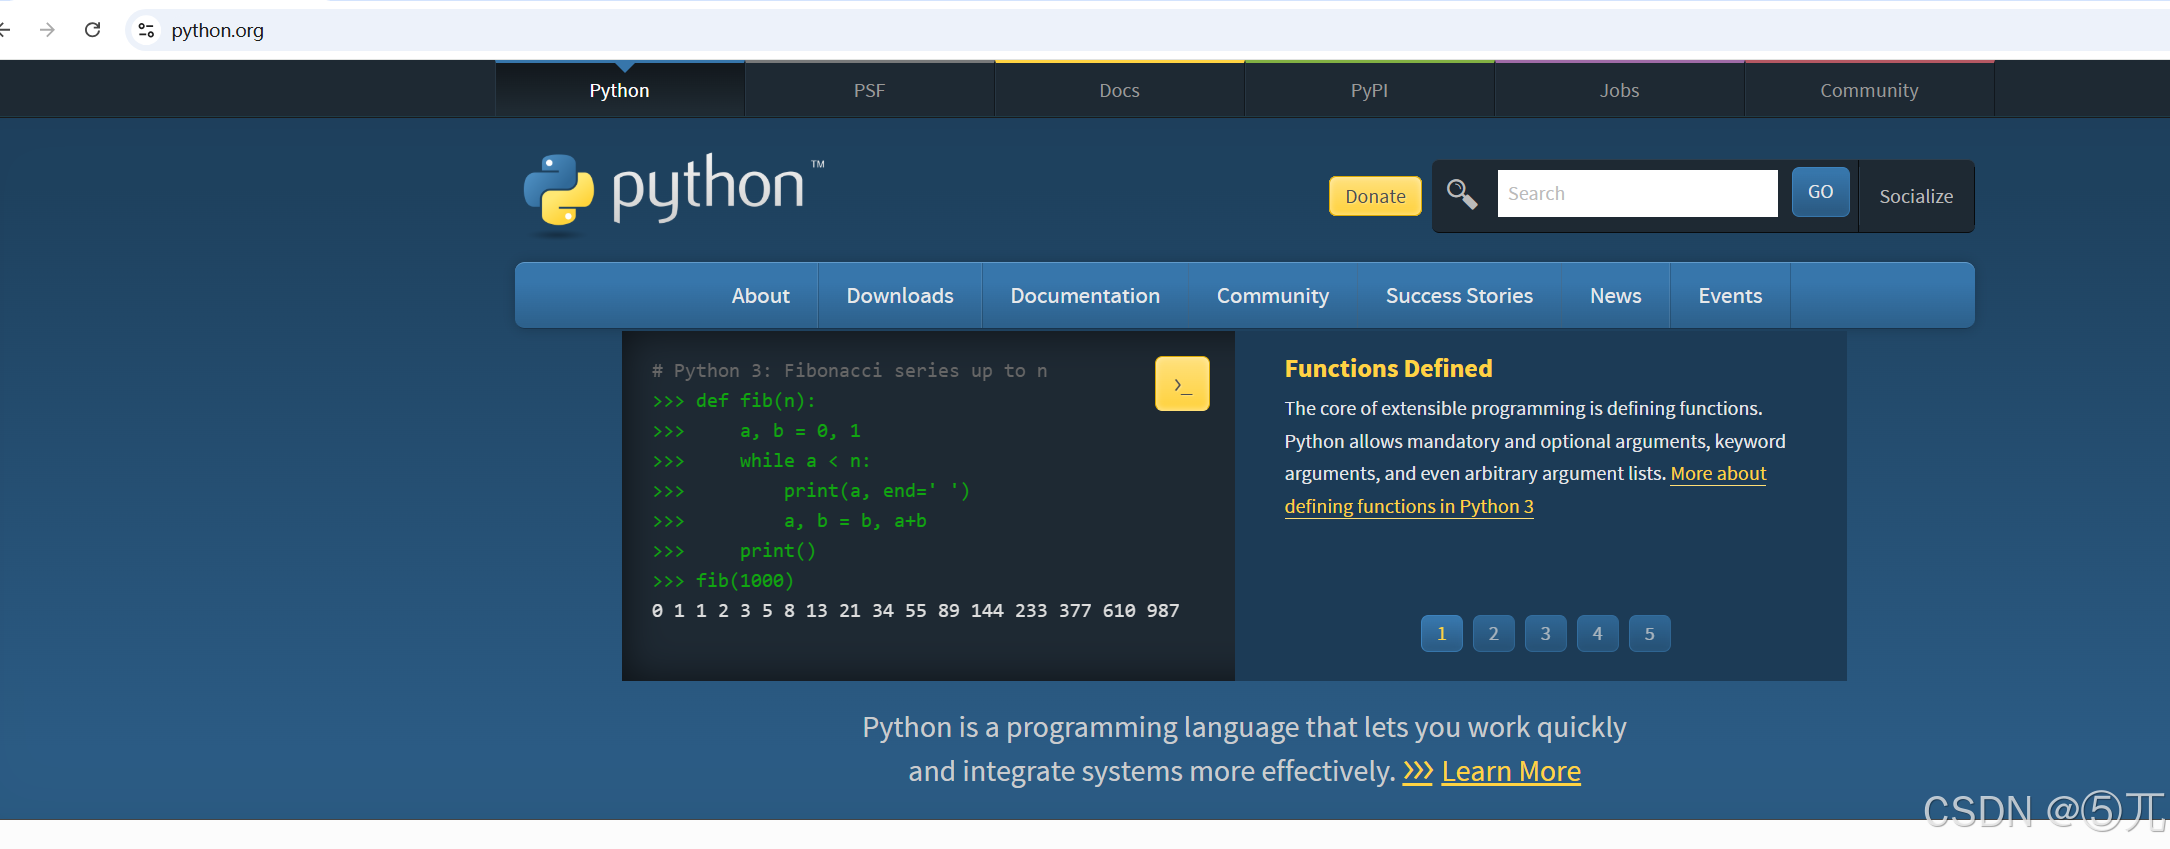The image size is (2170, 849).
Task: Open the Jobs top tab
Action: click(1620, 90)
